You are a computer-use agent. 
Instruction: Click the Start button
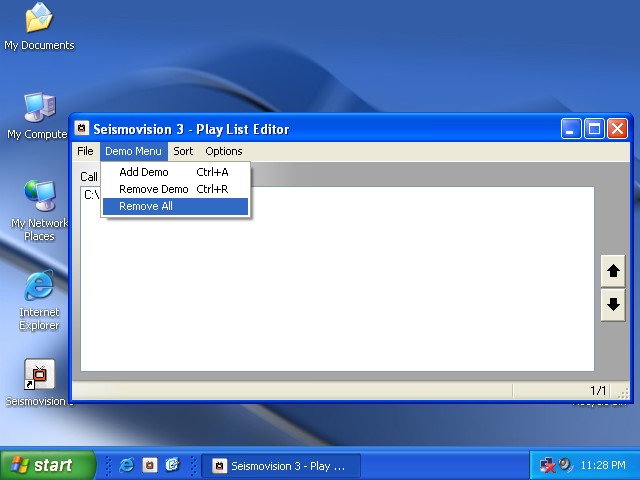click(x=48, y=465)
